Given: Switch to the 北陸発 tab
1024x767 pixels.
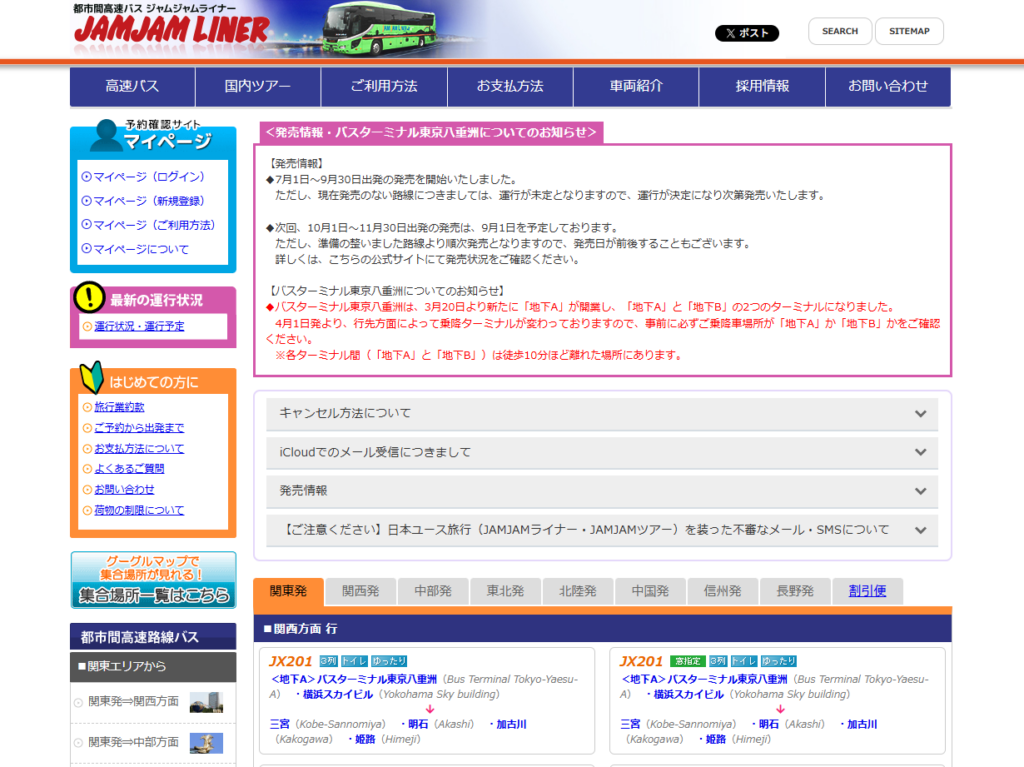Looking at the screenshot, I should (x=578, y=592).
